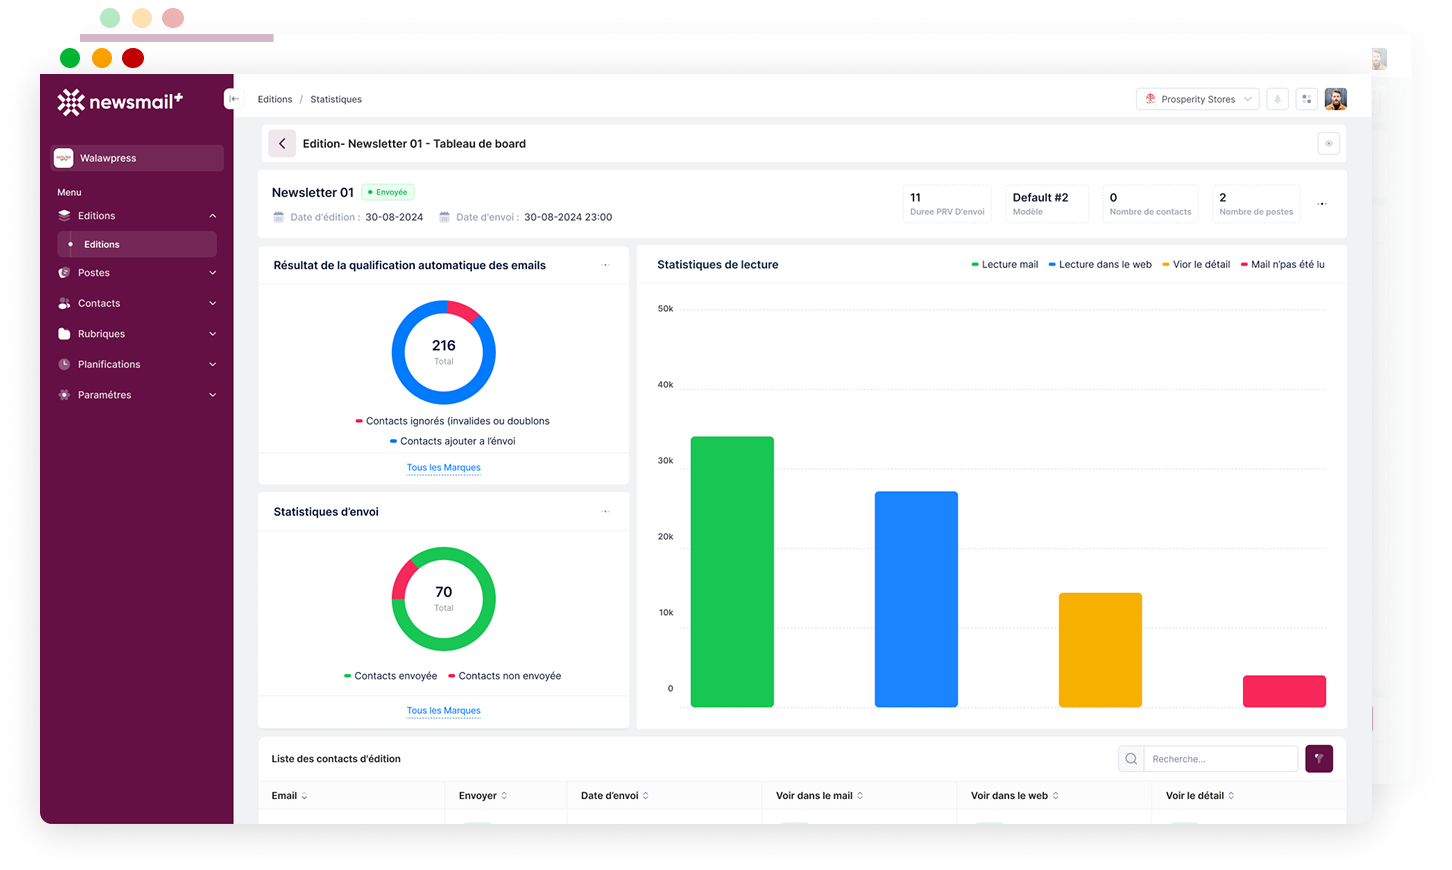Collapse the sidebar with the arrow icon
Image resolution: width=1452 pixels, height=870 pixels.
coord(233,99)
